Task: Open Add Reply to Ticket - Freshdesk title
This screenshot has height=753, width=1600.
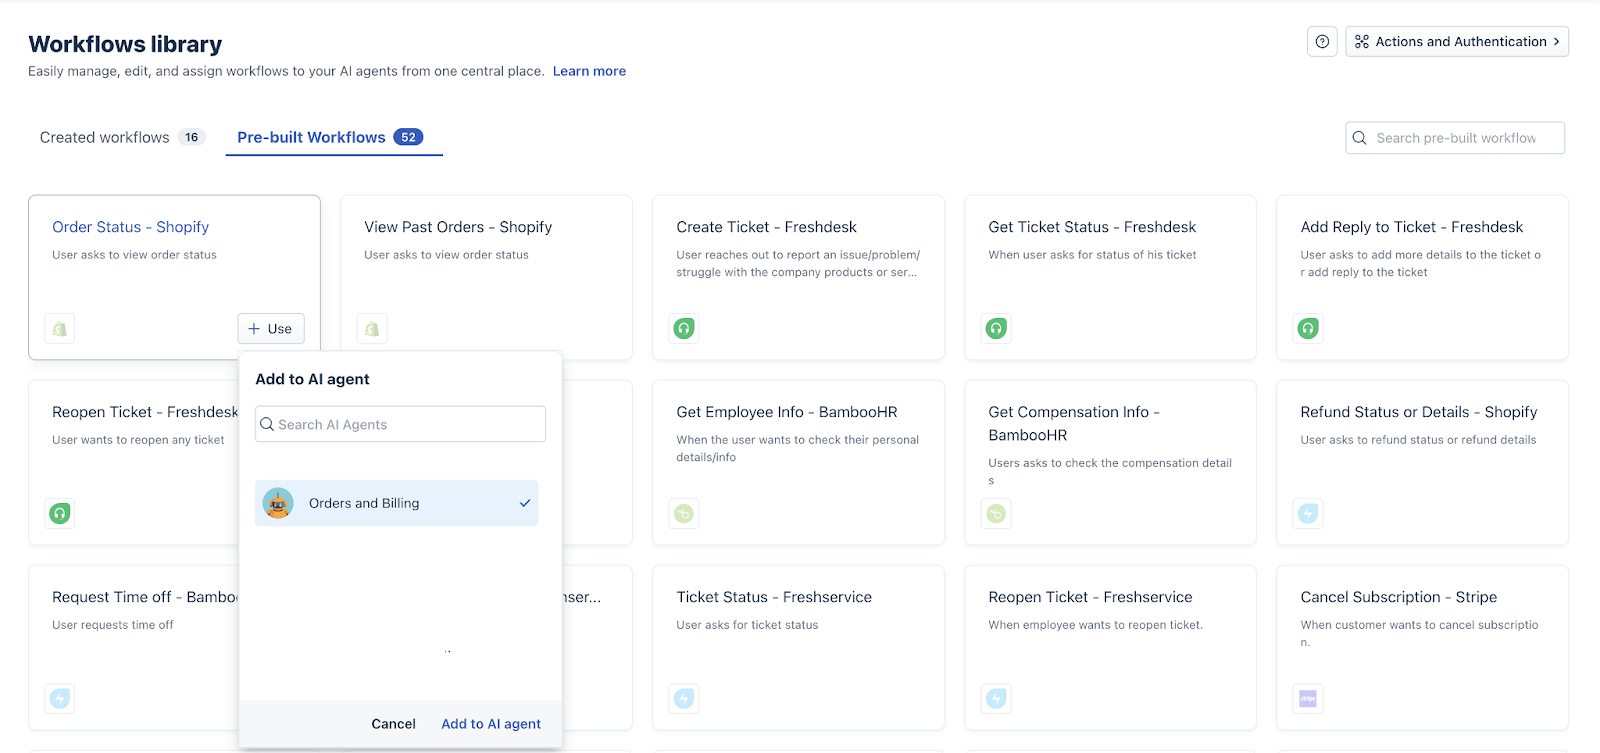Action: click(1412, 227)
